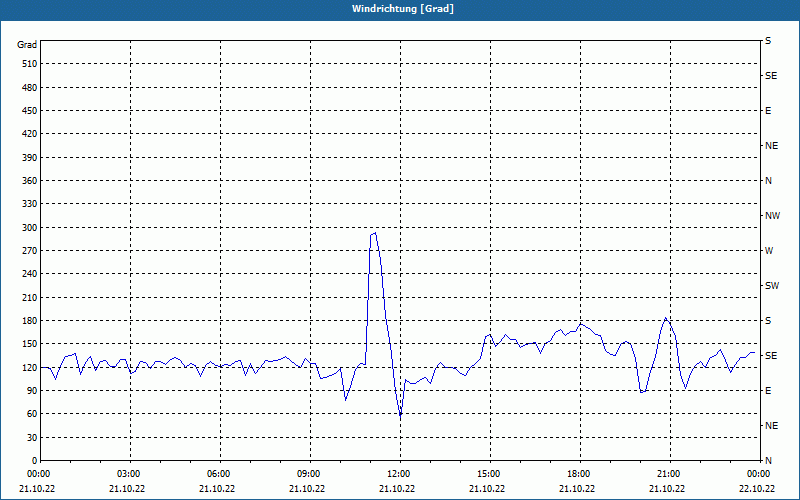
Task: Click the 18:00 time label on the x-axis
Action: click(580, 474)
